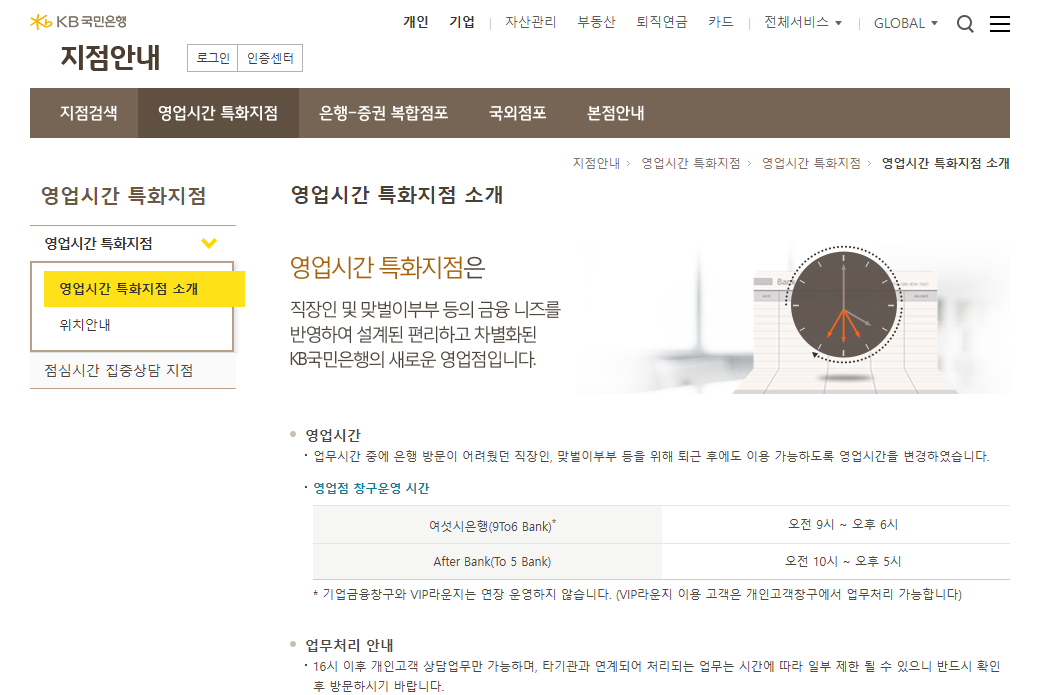Open the hamburger menu icon
The height and width of the screenshot is (695, 1040).
[1000, 24]
